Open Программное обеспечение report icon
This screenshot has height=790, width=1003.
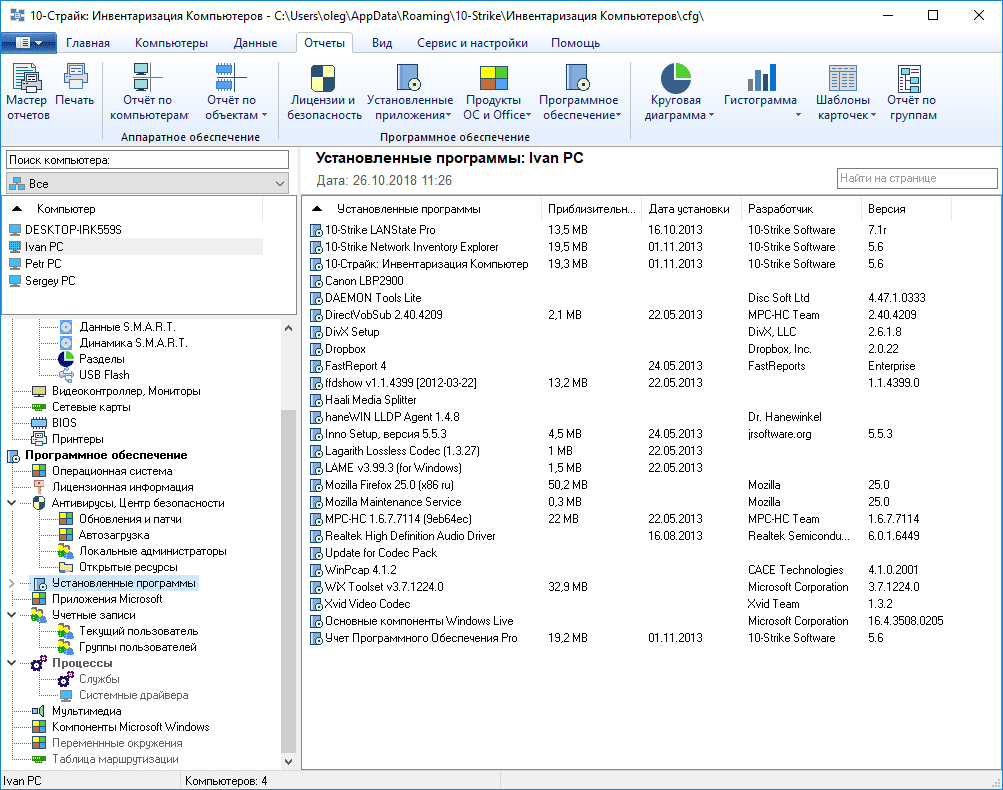578,77
